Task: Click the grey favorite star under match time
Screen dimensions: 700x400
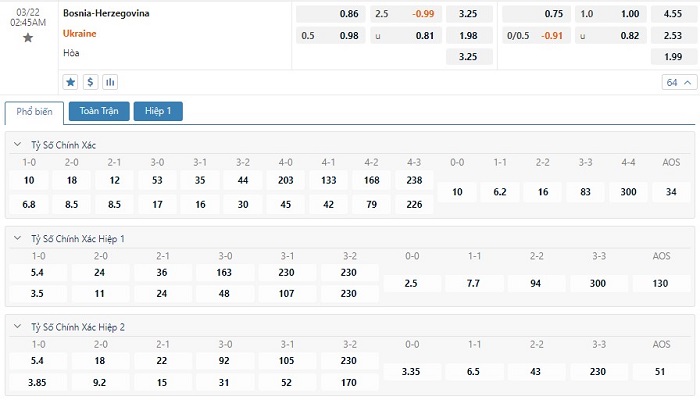Action: click(x=28, y=37)
